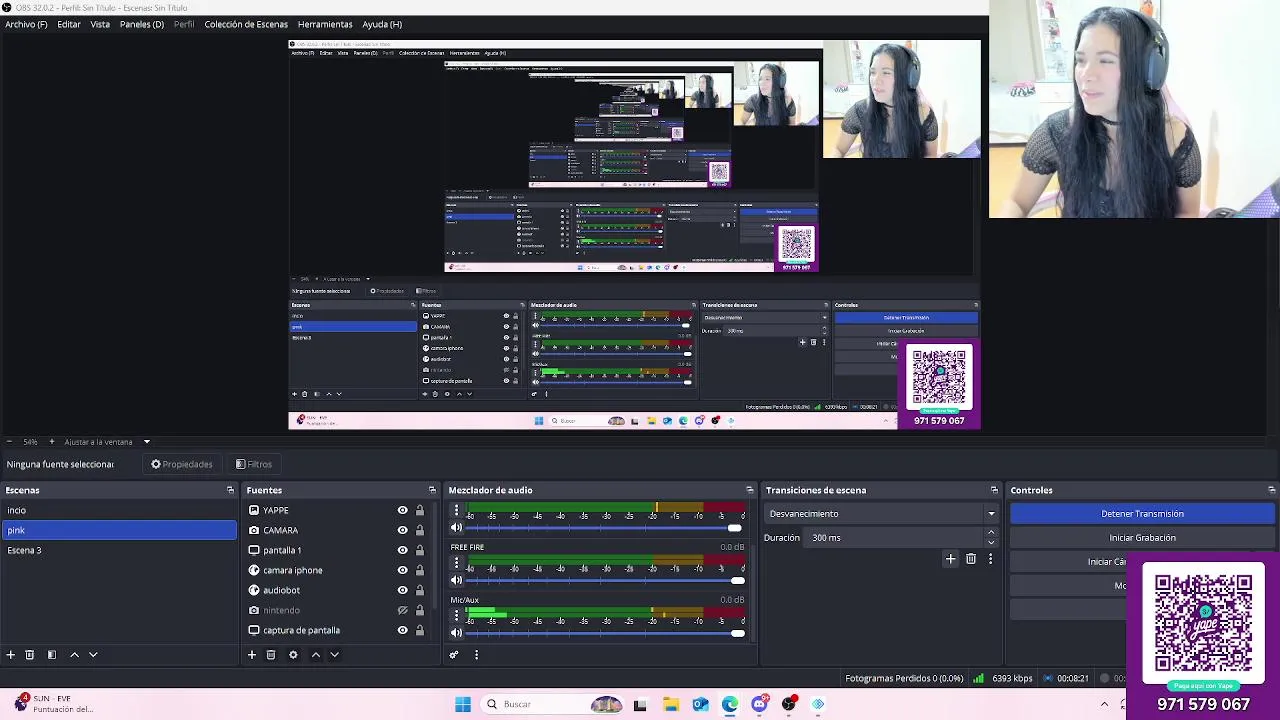Hide the captura de pantalla source
Viewport: 1280px width, 720px height.
[x=403, y=630]
